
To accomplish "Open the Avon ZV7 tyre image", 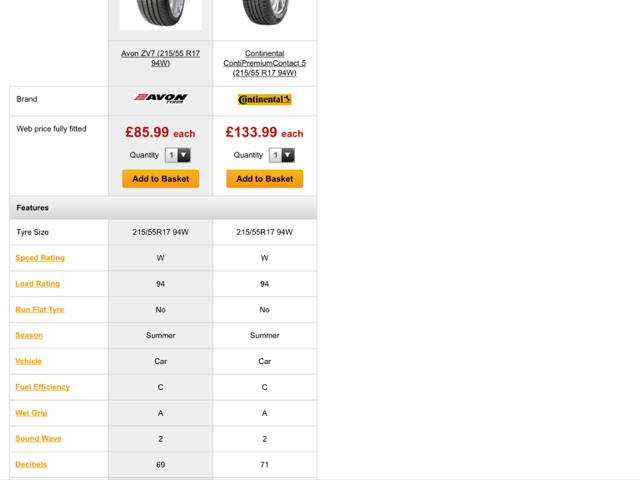I will (x=160, y=14).
